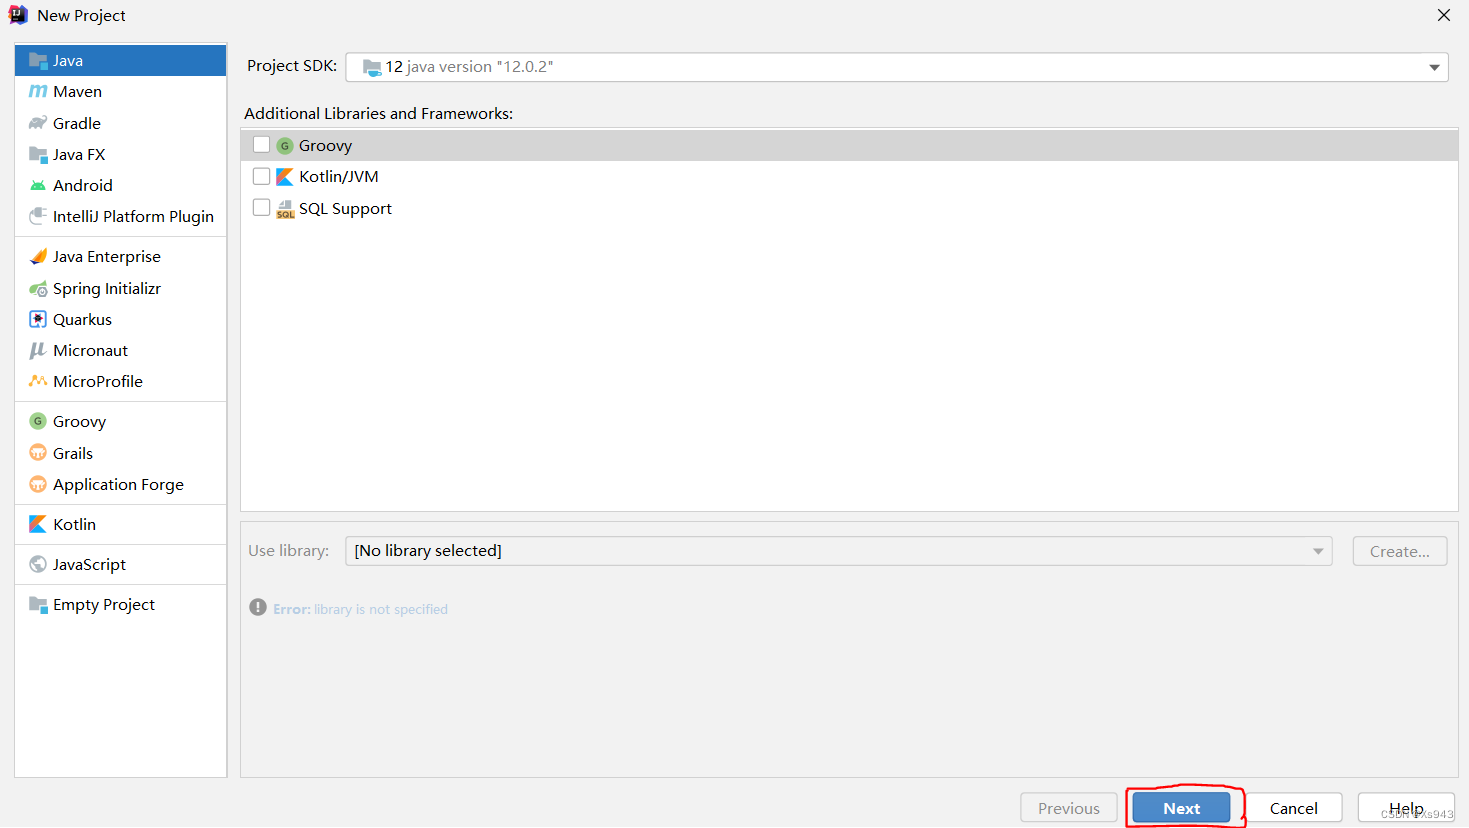Image resolution: width=1469 pixels, height=828 pixels.
Task: Click the Java FX folder icon
Action: (38, 154)
